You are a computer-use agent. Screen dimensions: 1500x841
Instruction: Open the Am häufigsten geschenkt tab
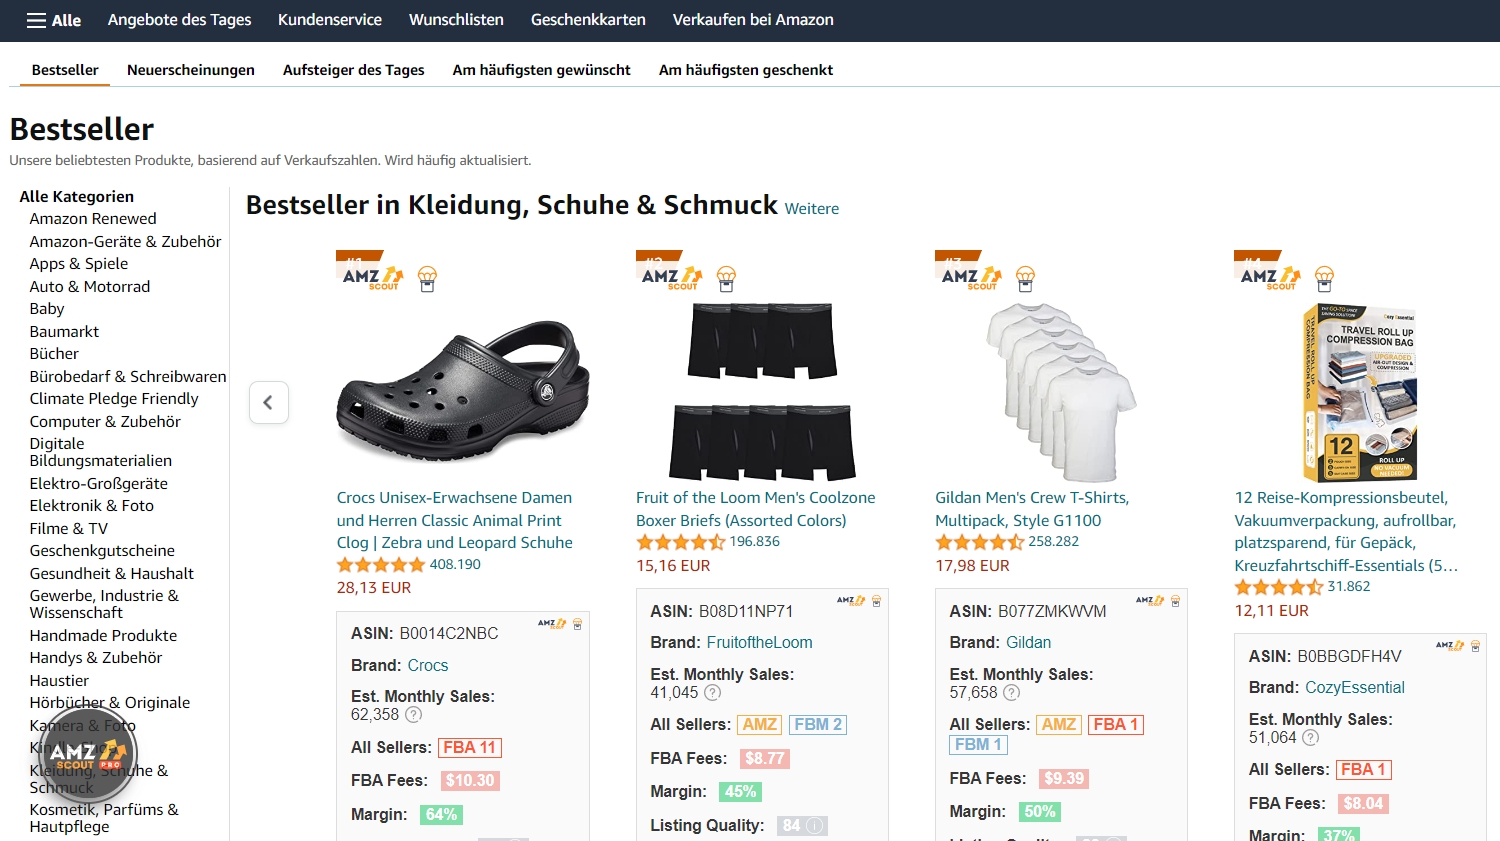tap(746, 69)
